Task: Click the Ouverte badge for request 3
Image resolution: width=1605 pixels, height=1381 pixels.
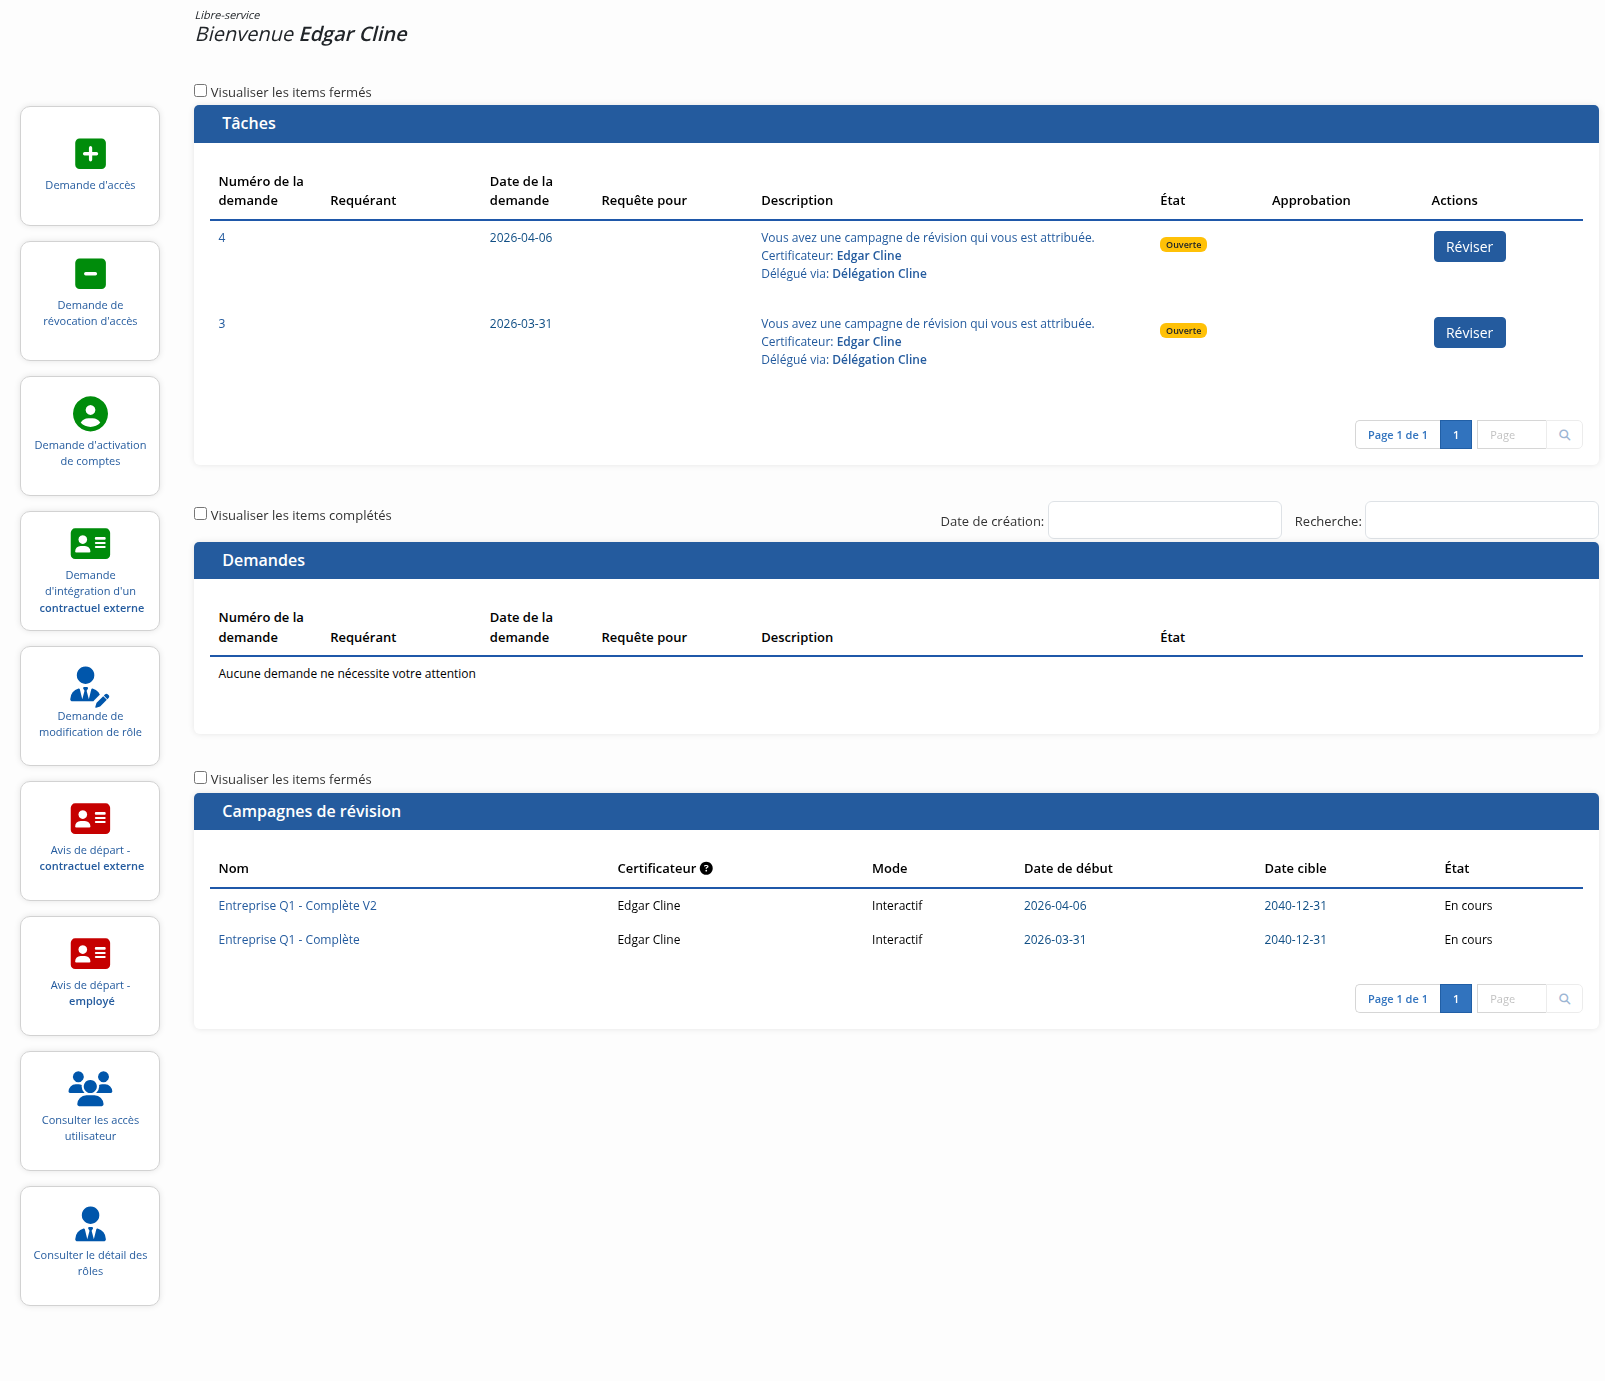Action: pyautogui.click(x=1183, y=331)
